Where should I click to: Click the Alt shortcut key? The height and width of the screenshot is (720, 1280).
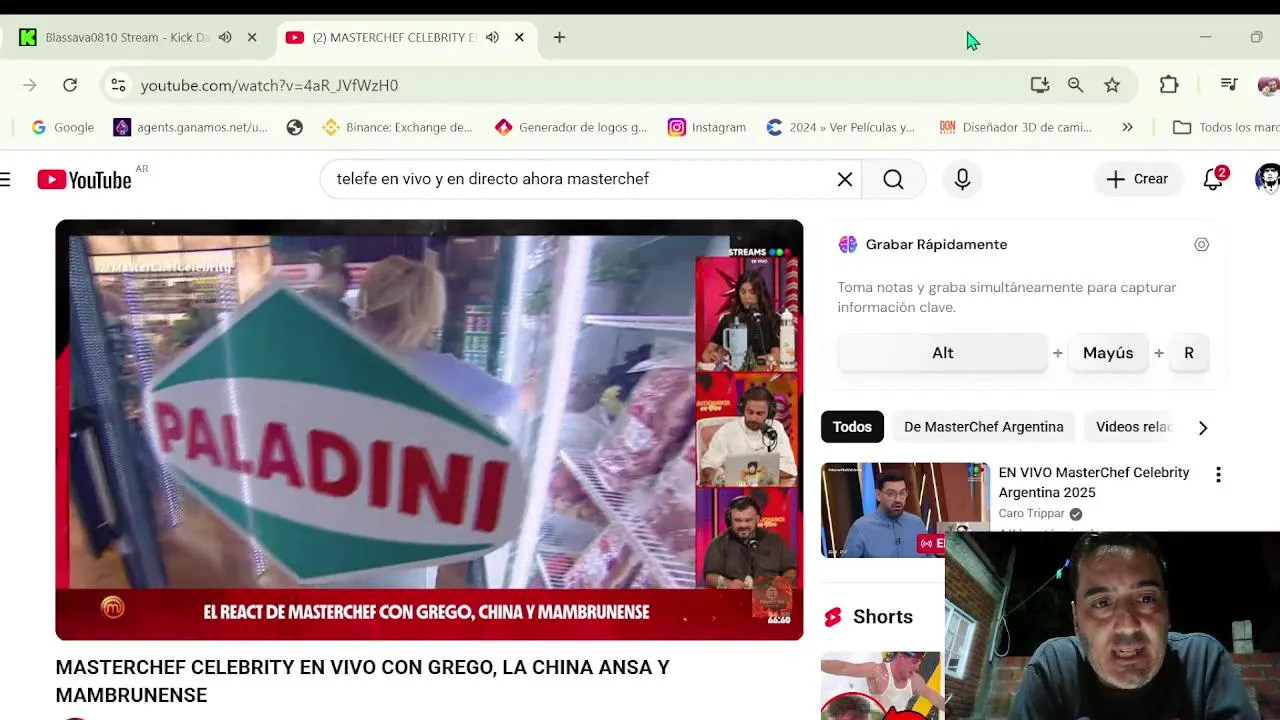click(x=942, y=353)
